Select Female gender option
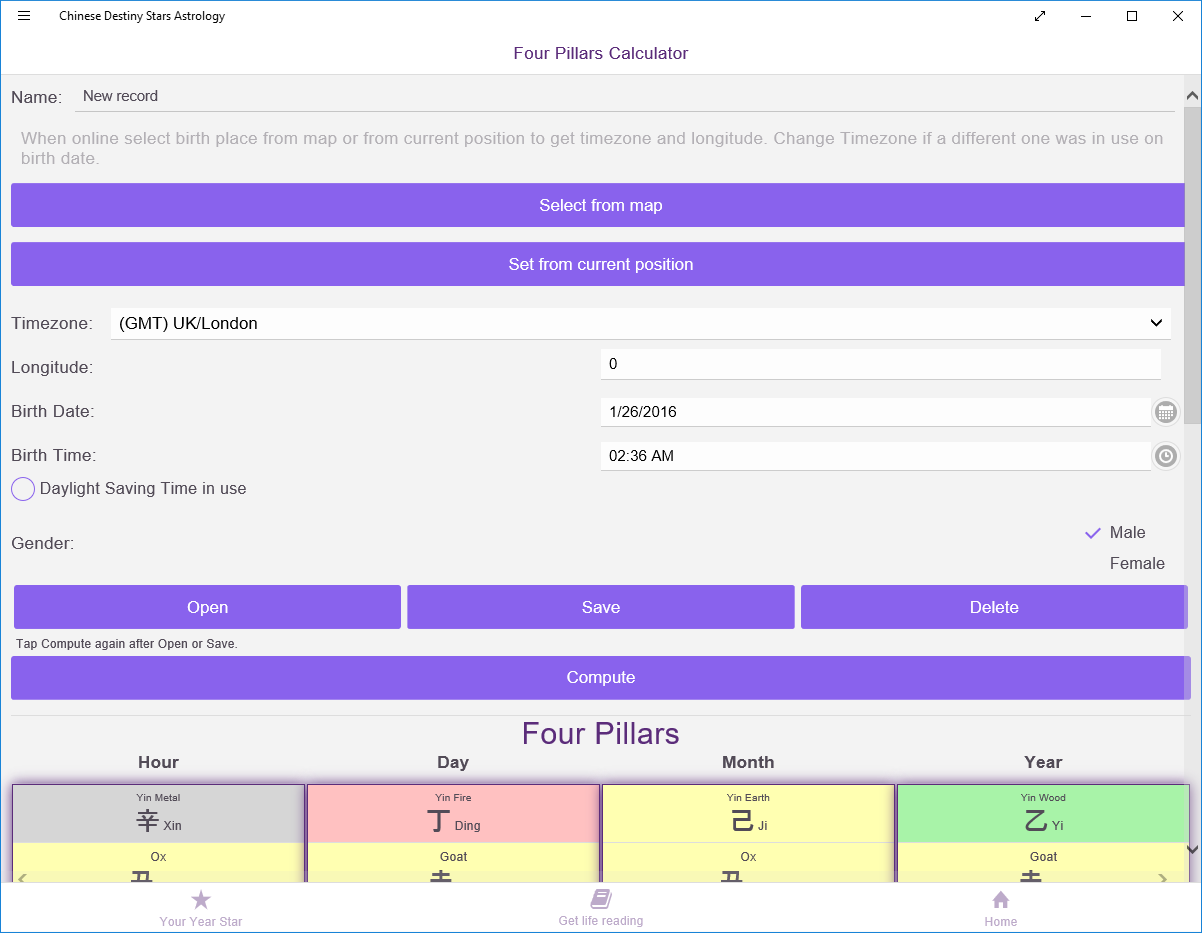Viewport: 1202px width, 933px height. pyautogui.click(x=1137, y=564)
